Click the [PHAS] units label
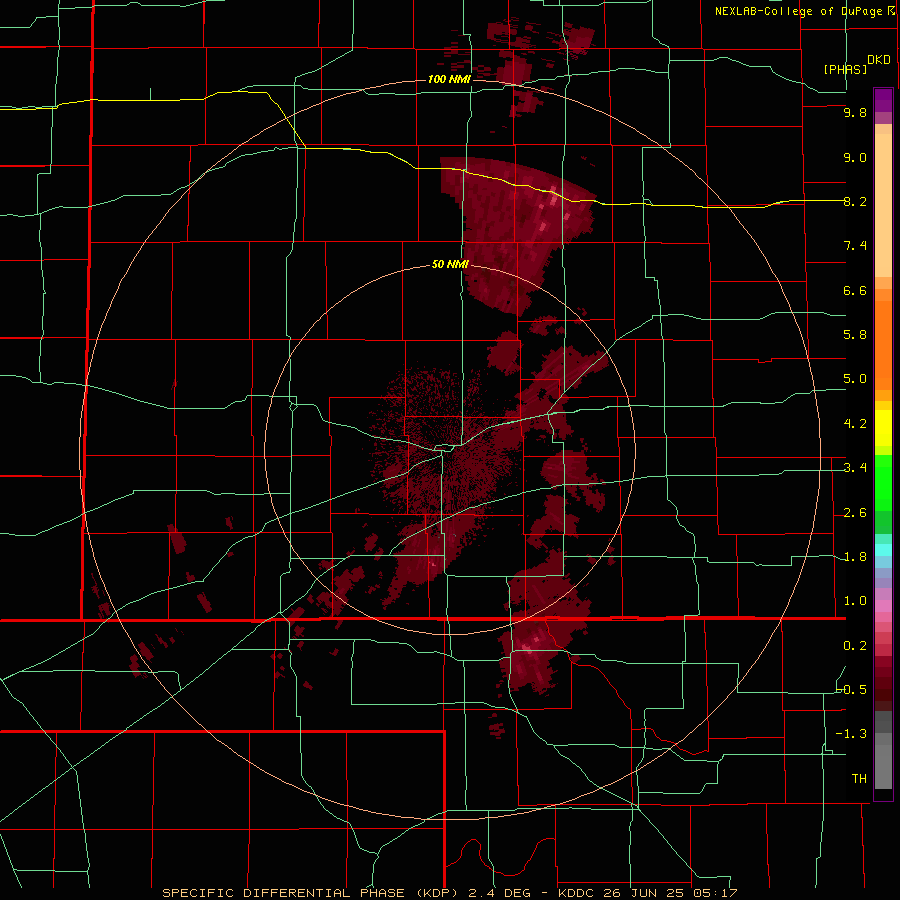 [845, 69]
